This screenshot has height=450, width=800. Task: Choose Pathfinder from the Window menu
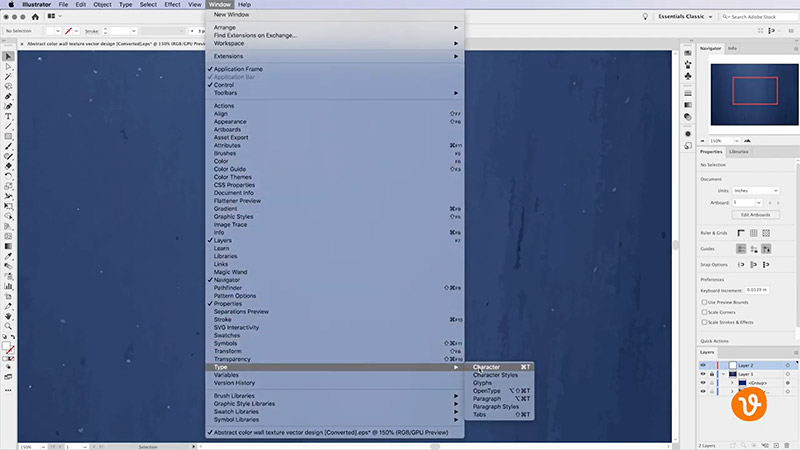click(x=335, y=288)
